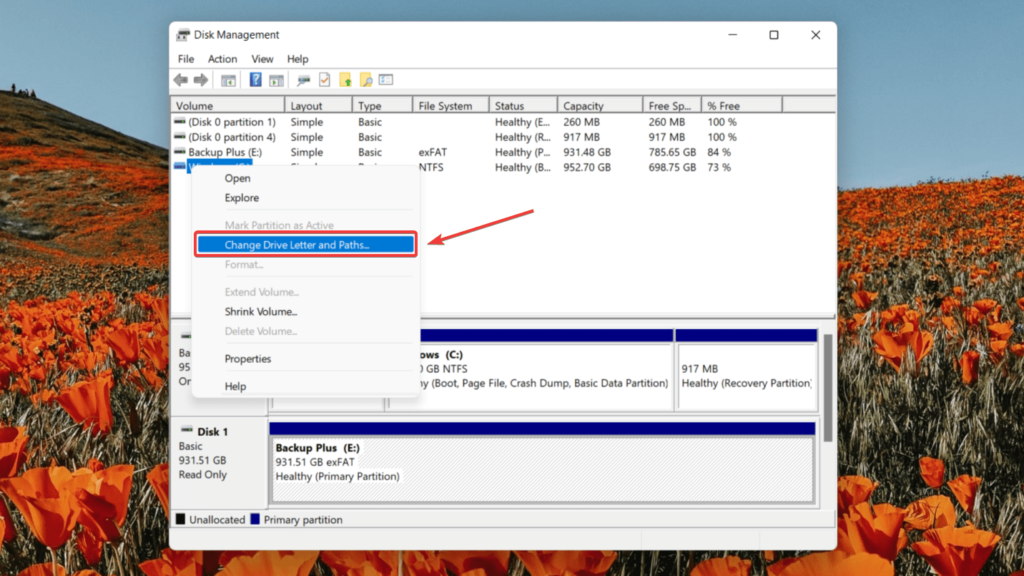Click the magnifier toolbar icon

click(303, 80)
